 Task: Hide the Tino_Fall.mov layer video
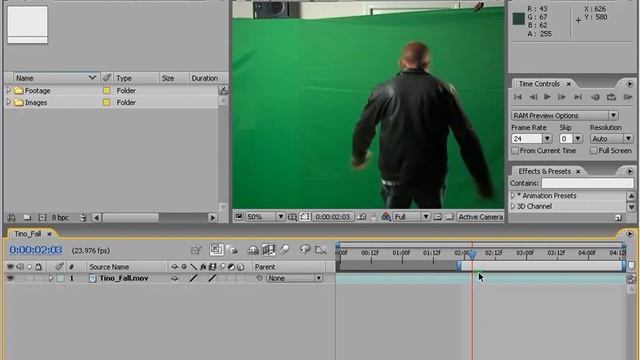10,278
